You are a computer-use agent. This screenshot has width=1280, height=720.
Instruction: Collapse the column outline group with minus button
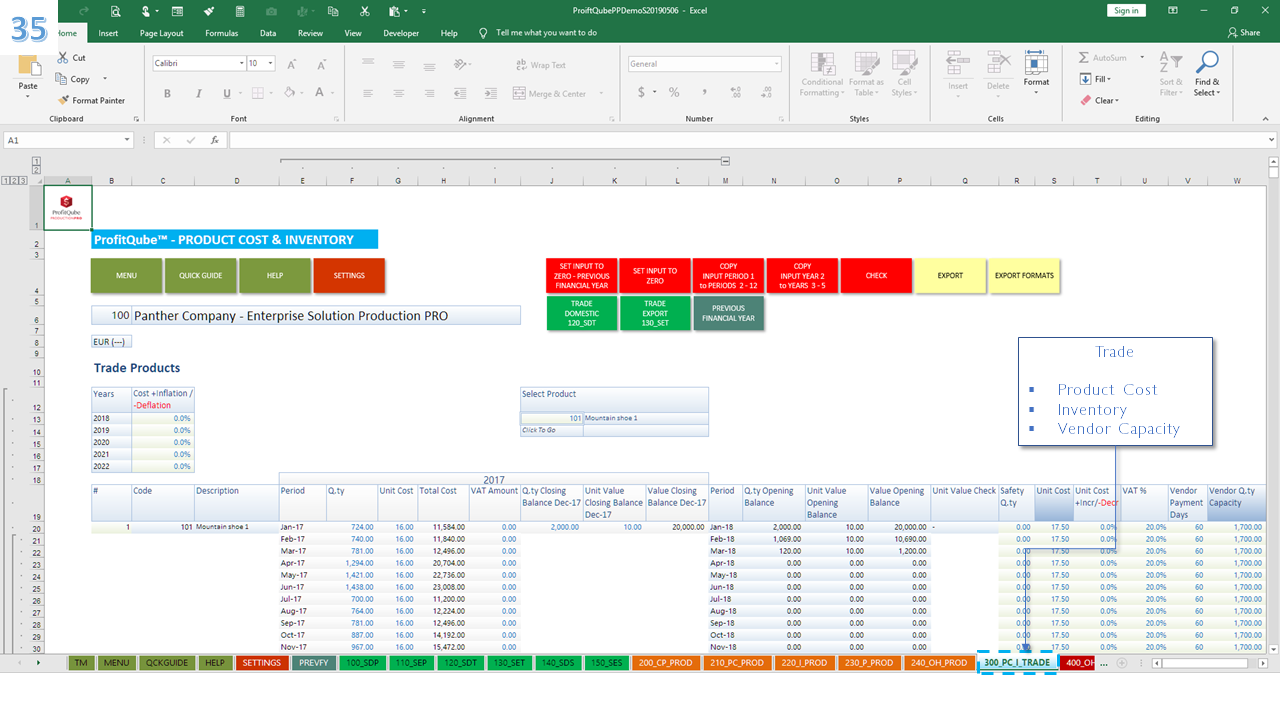click(x=725, y=161)
